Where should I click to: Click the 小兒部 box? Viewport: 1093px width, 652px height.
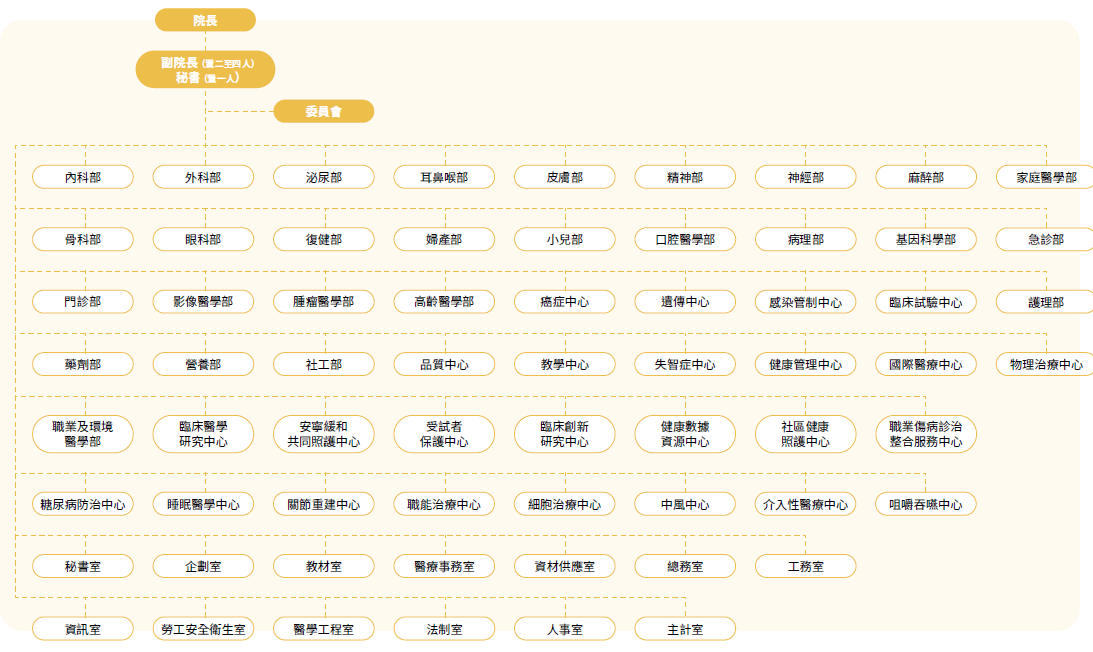[565, 239]
